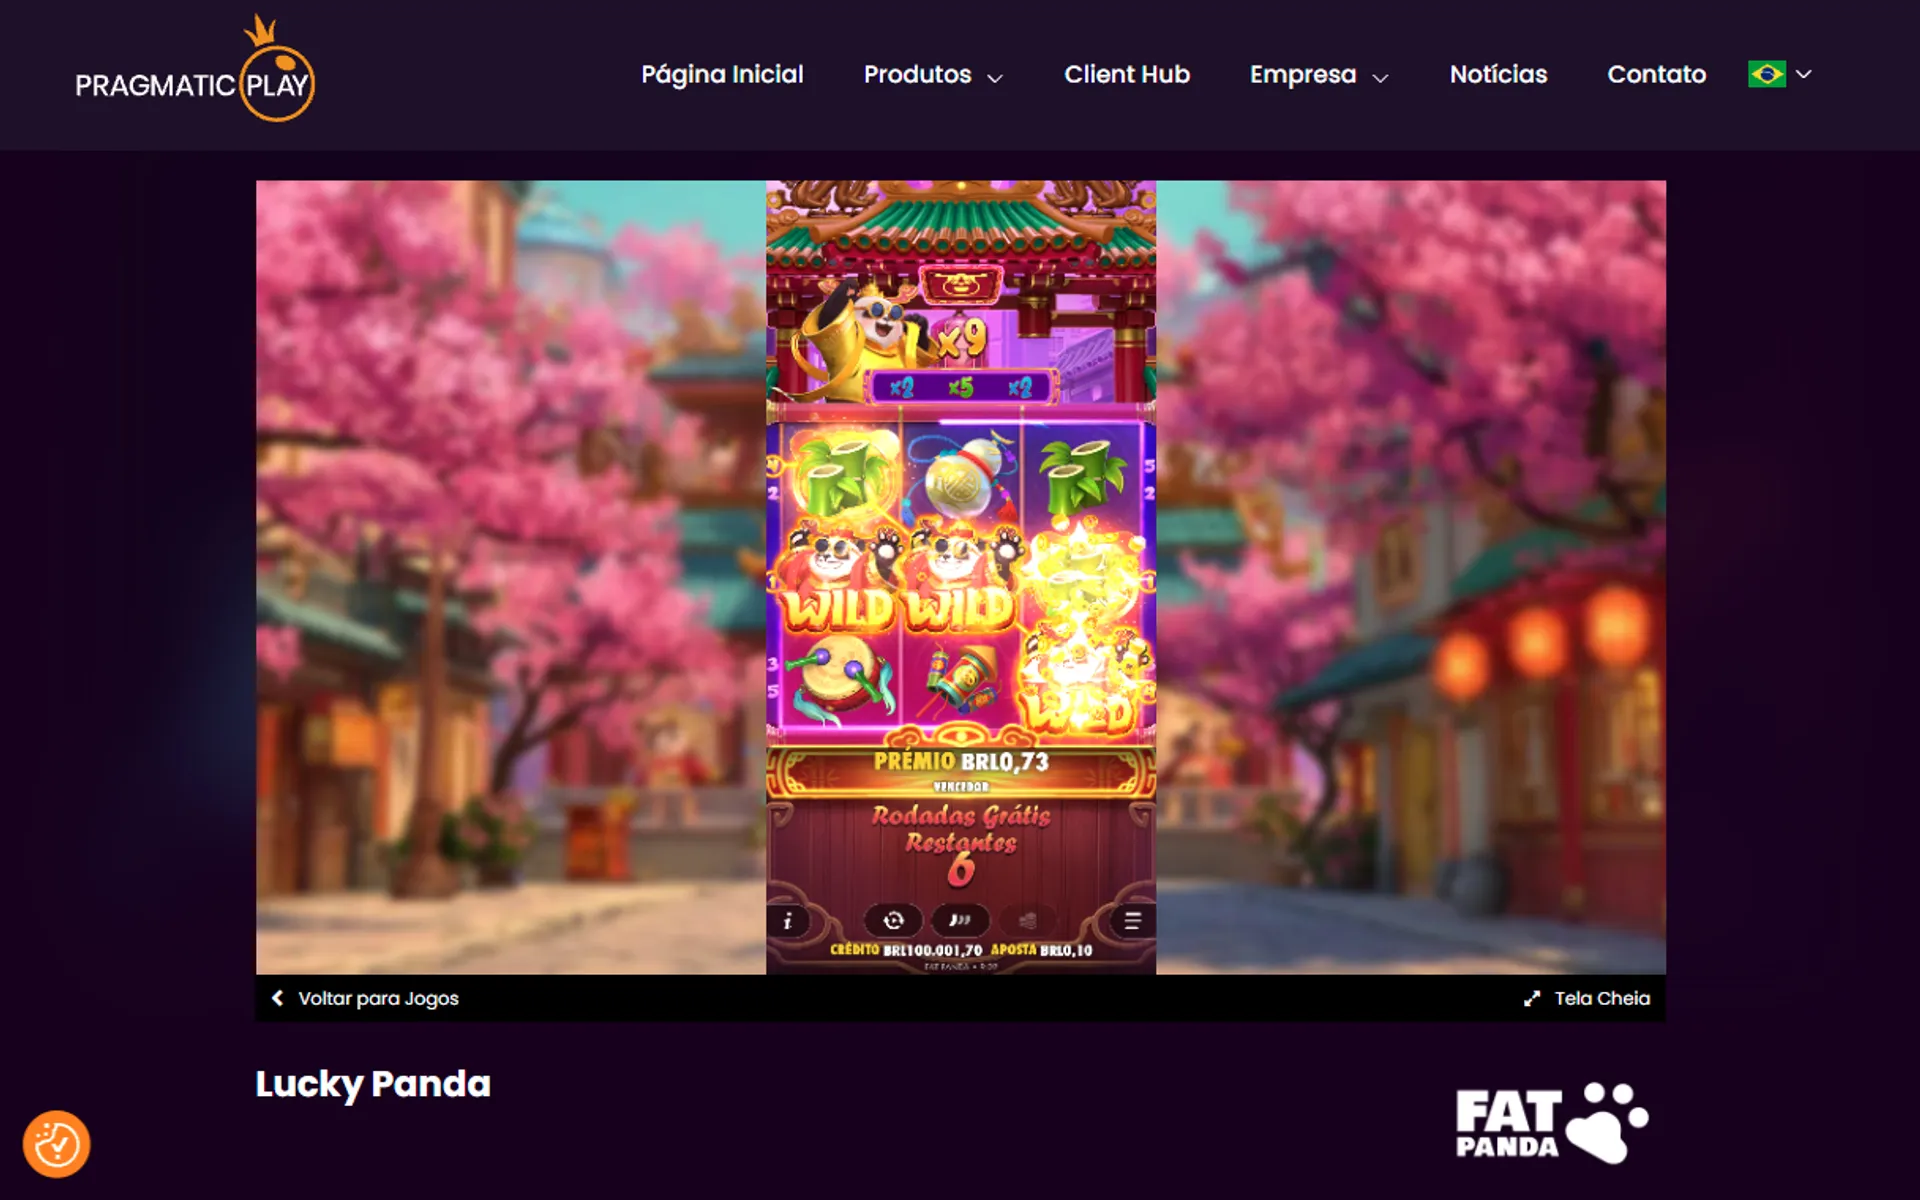Click Voltar para Jogos

[366, 998]
